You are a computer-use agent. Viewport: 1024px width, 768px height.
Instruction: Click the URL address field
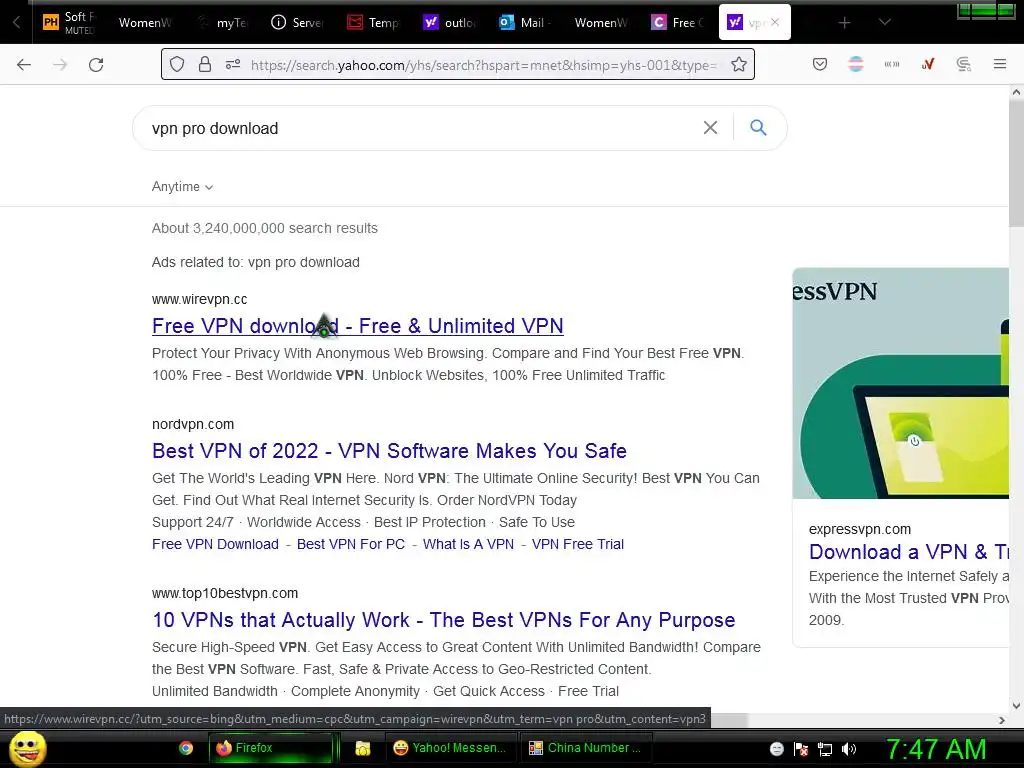tap(483, 65)
